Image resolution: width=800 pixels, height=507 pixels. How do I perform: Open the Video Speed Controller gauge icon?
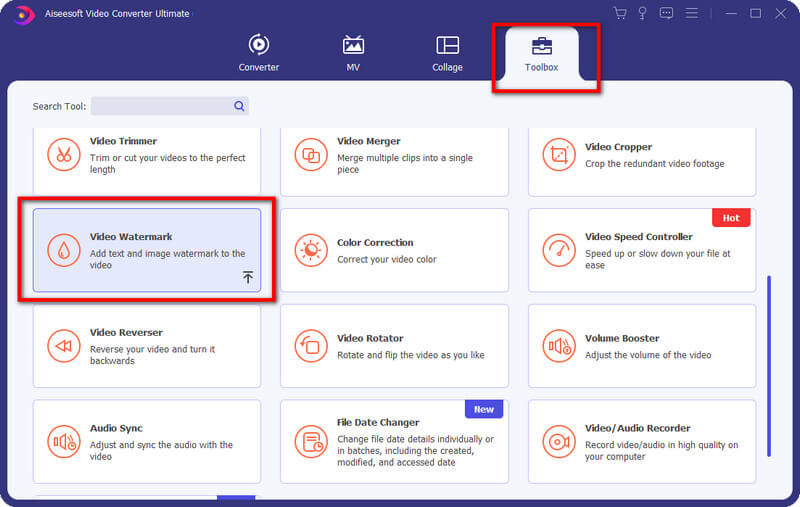tap(559, 250)
